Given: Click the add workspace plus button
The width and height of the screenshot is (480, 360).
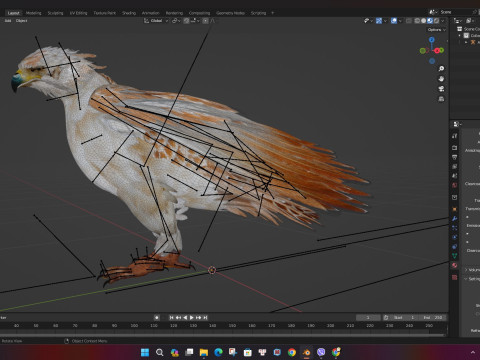Looking at the screenshot, I should (272, 13).
